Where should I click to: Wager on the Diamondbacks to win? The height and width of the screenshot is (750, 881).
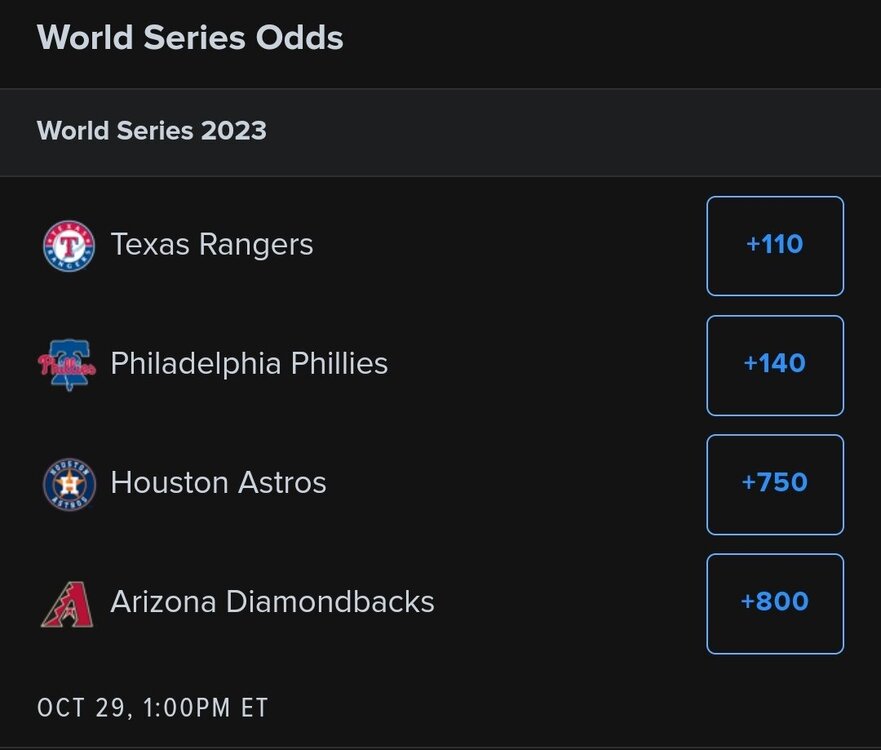pyautogui.click(x=775, y=603)
